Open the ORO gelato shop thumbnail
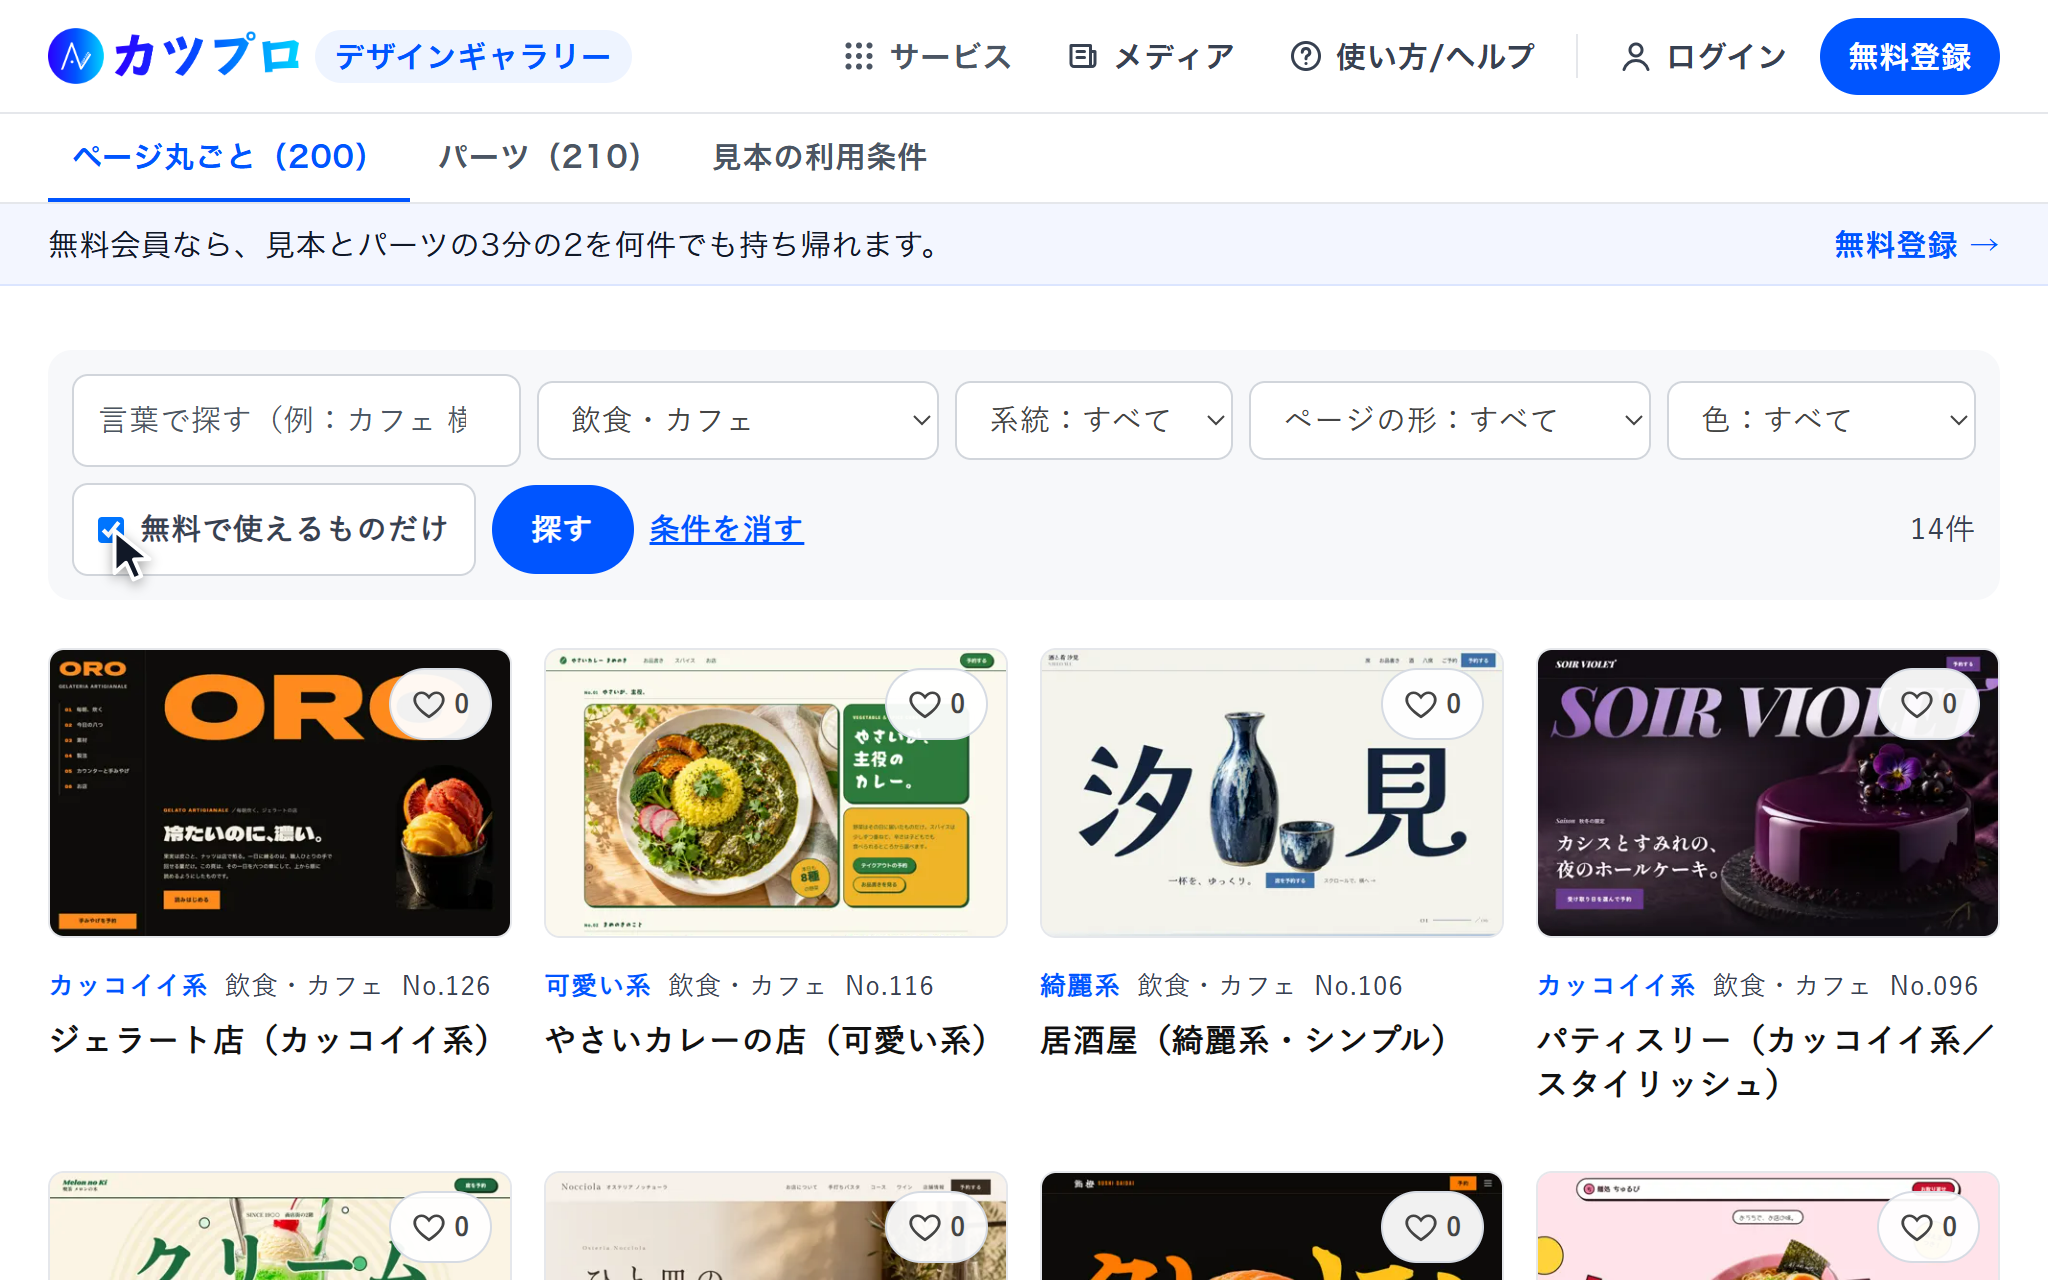The height and width of the screenshot is (1280, 2048). (280, 793)
